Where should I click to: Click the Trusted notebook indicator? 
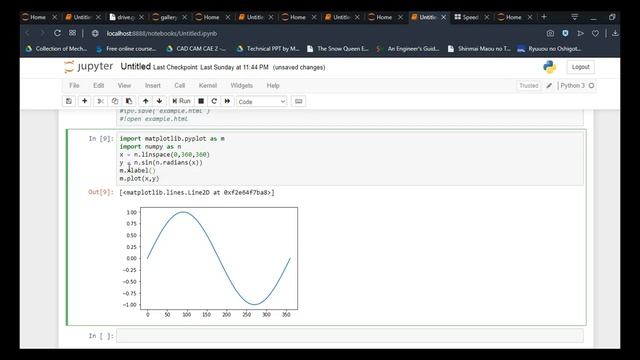(x=529, y=86)
